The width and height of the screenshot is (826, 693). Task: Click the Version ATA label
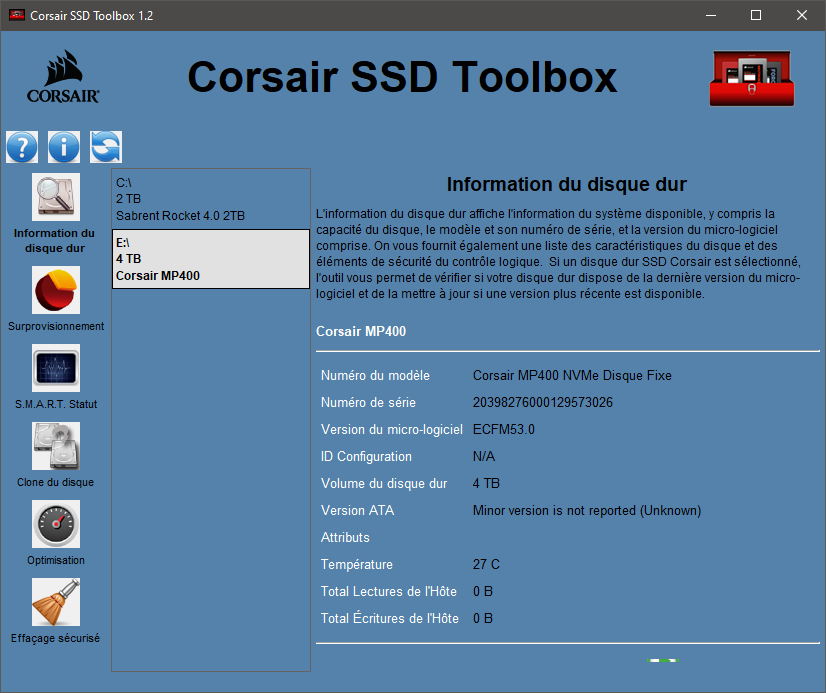click(358, 511)
